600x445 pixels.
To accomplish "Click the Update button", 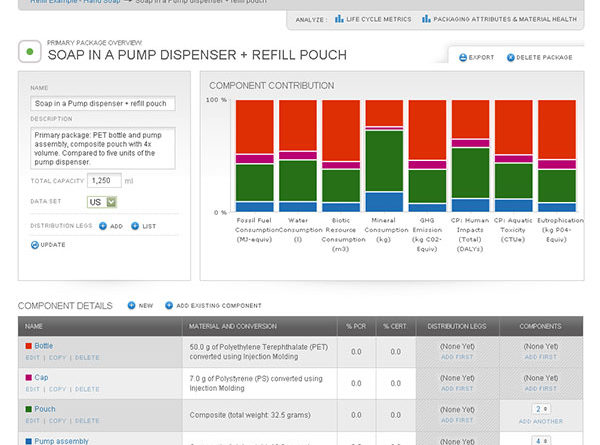I will tap(48, 245).
